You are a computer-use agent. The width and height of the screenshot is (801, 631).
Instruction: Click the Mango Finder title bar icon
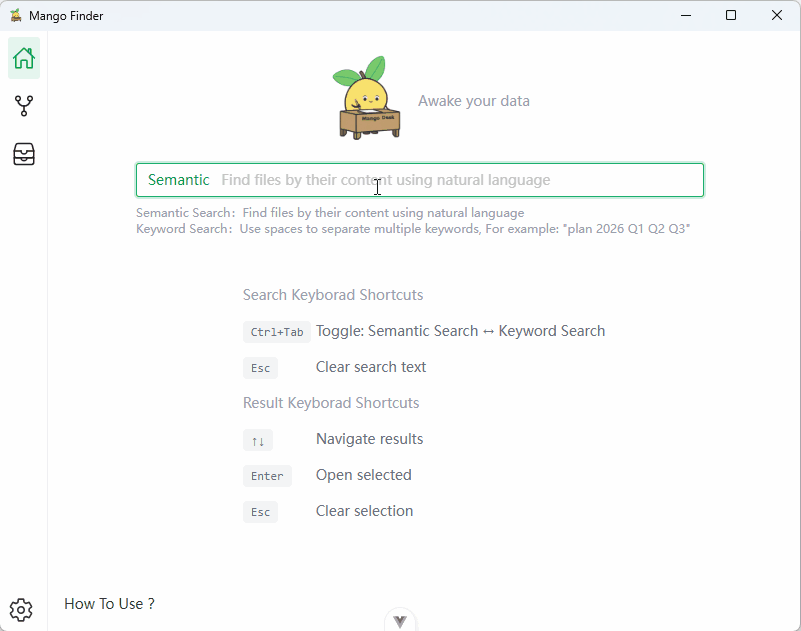coord(14,15)
